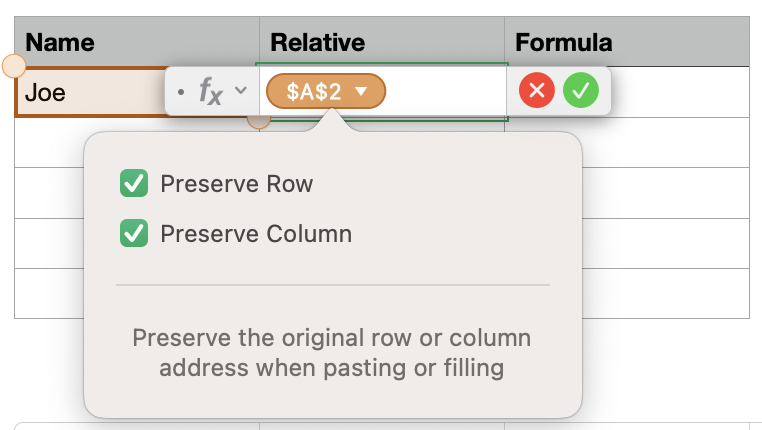Expand the chevron next to fx

240,92
